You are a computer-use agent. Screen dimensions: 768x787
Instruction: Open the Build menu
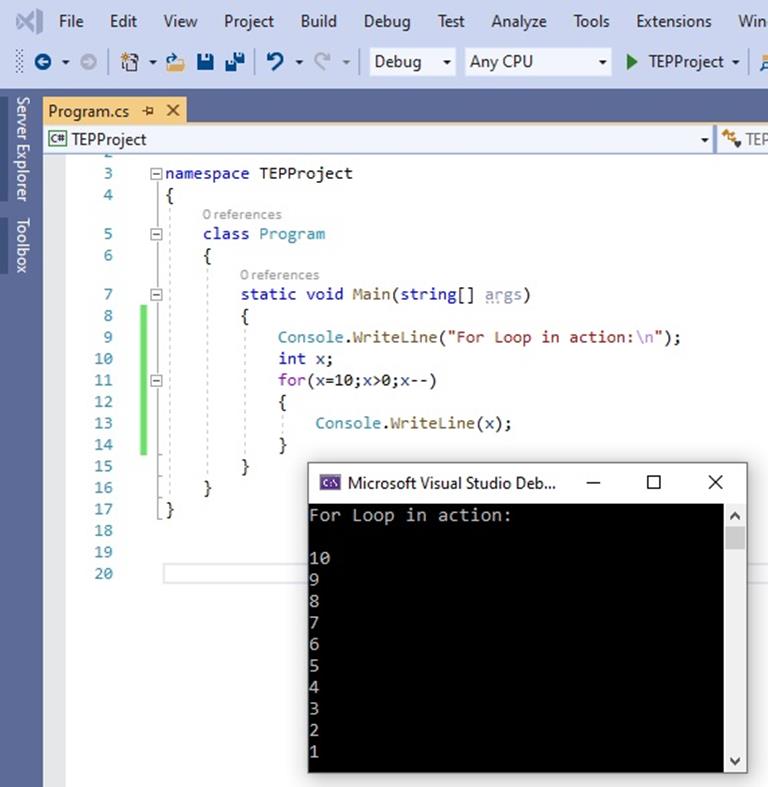(318, 21)
